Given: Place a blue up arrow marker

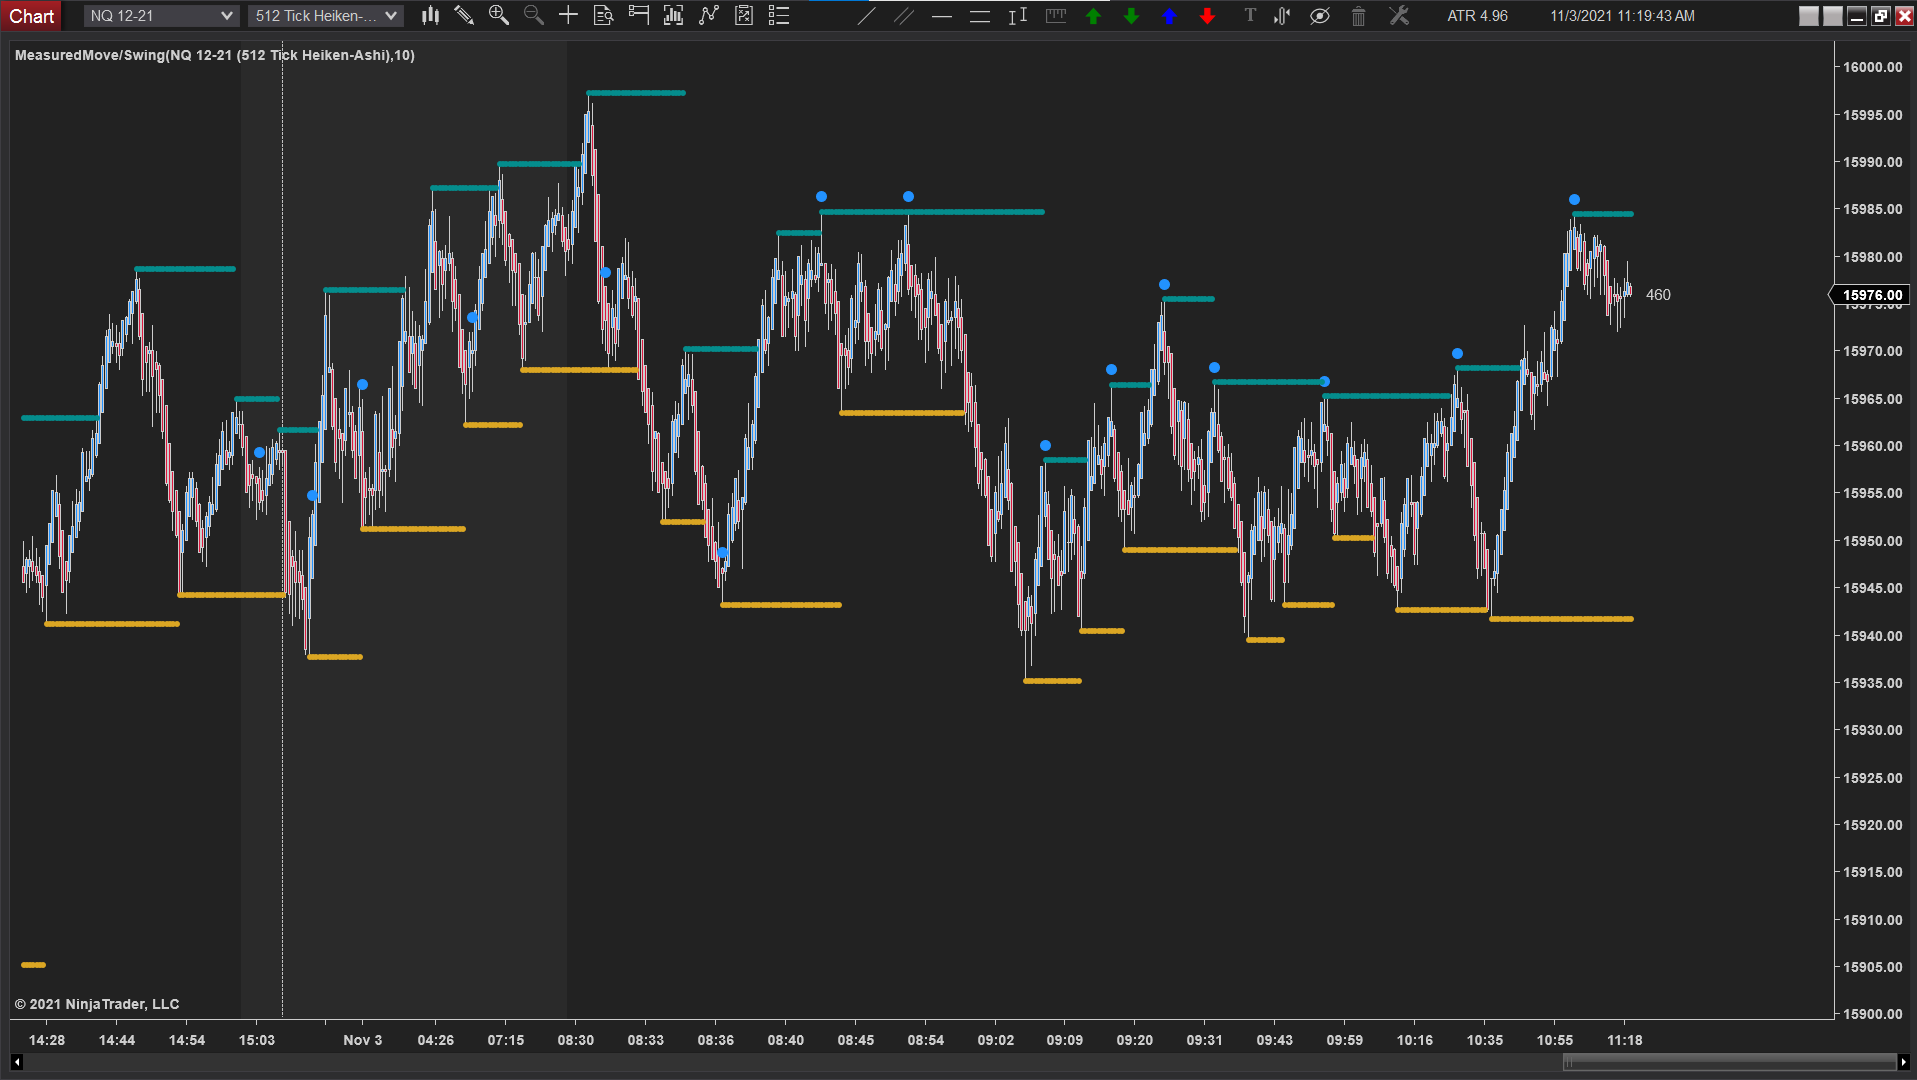Looking at the screenshot, I should click(x=1169, y=15).
